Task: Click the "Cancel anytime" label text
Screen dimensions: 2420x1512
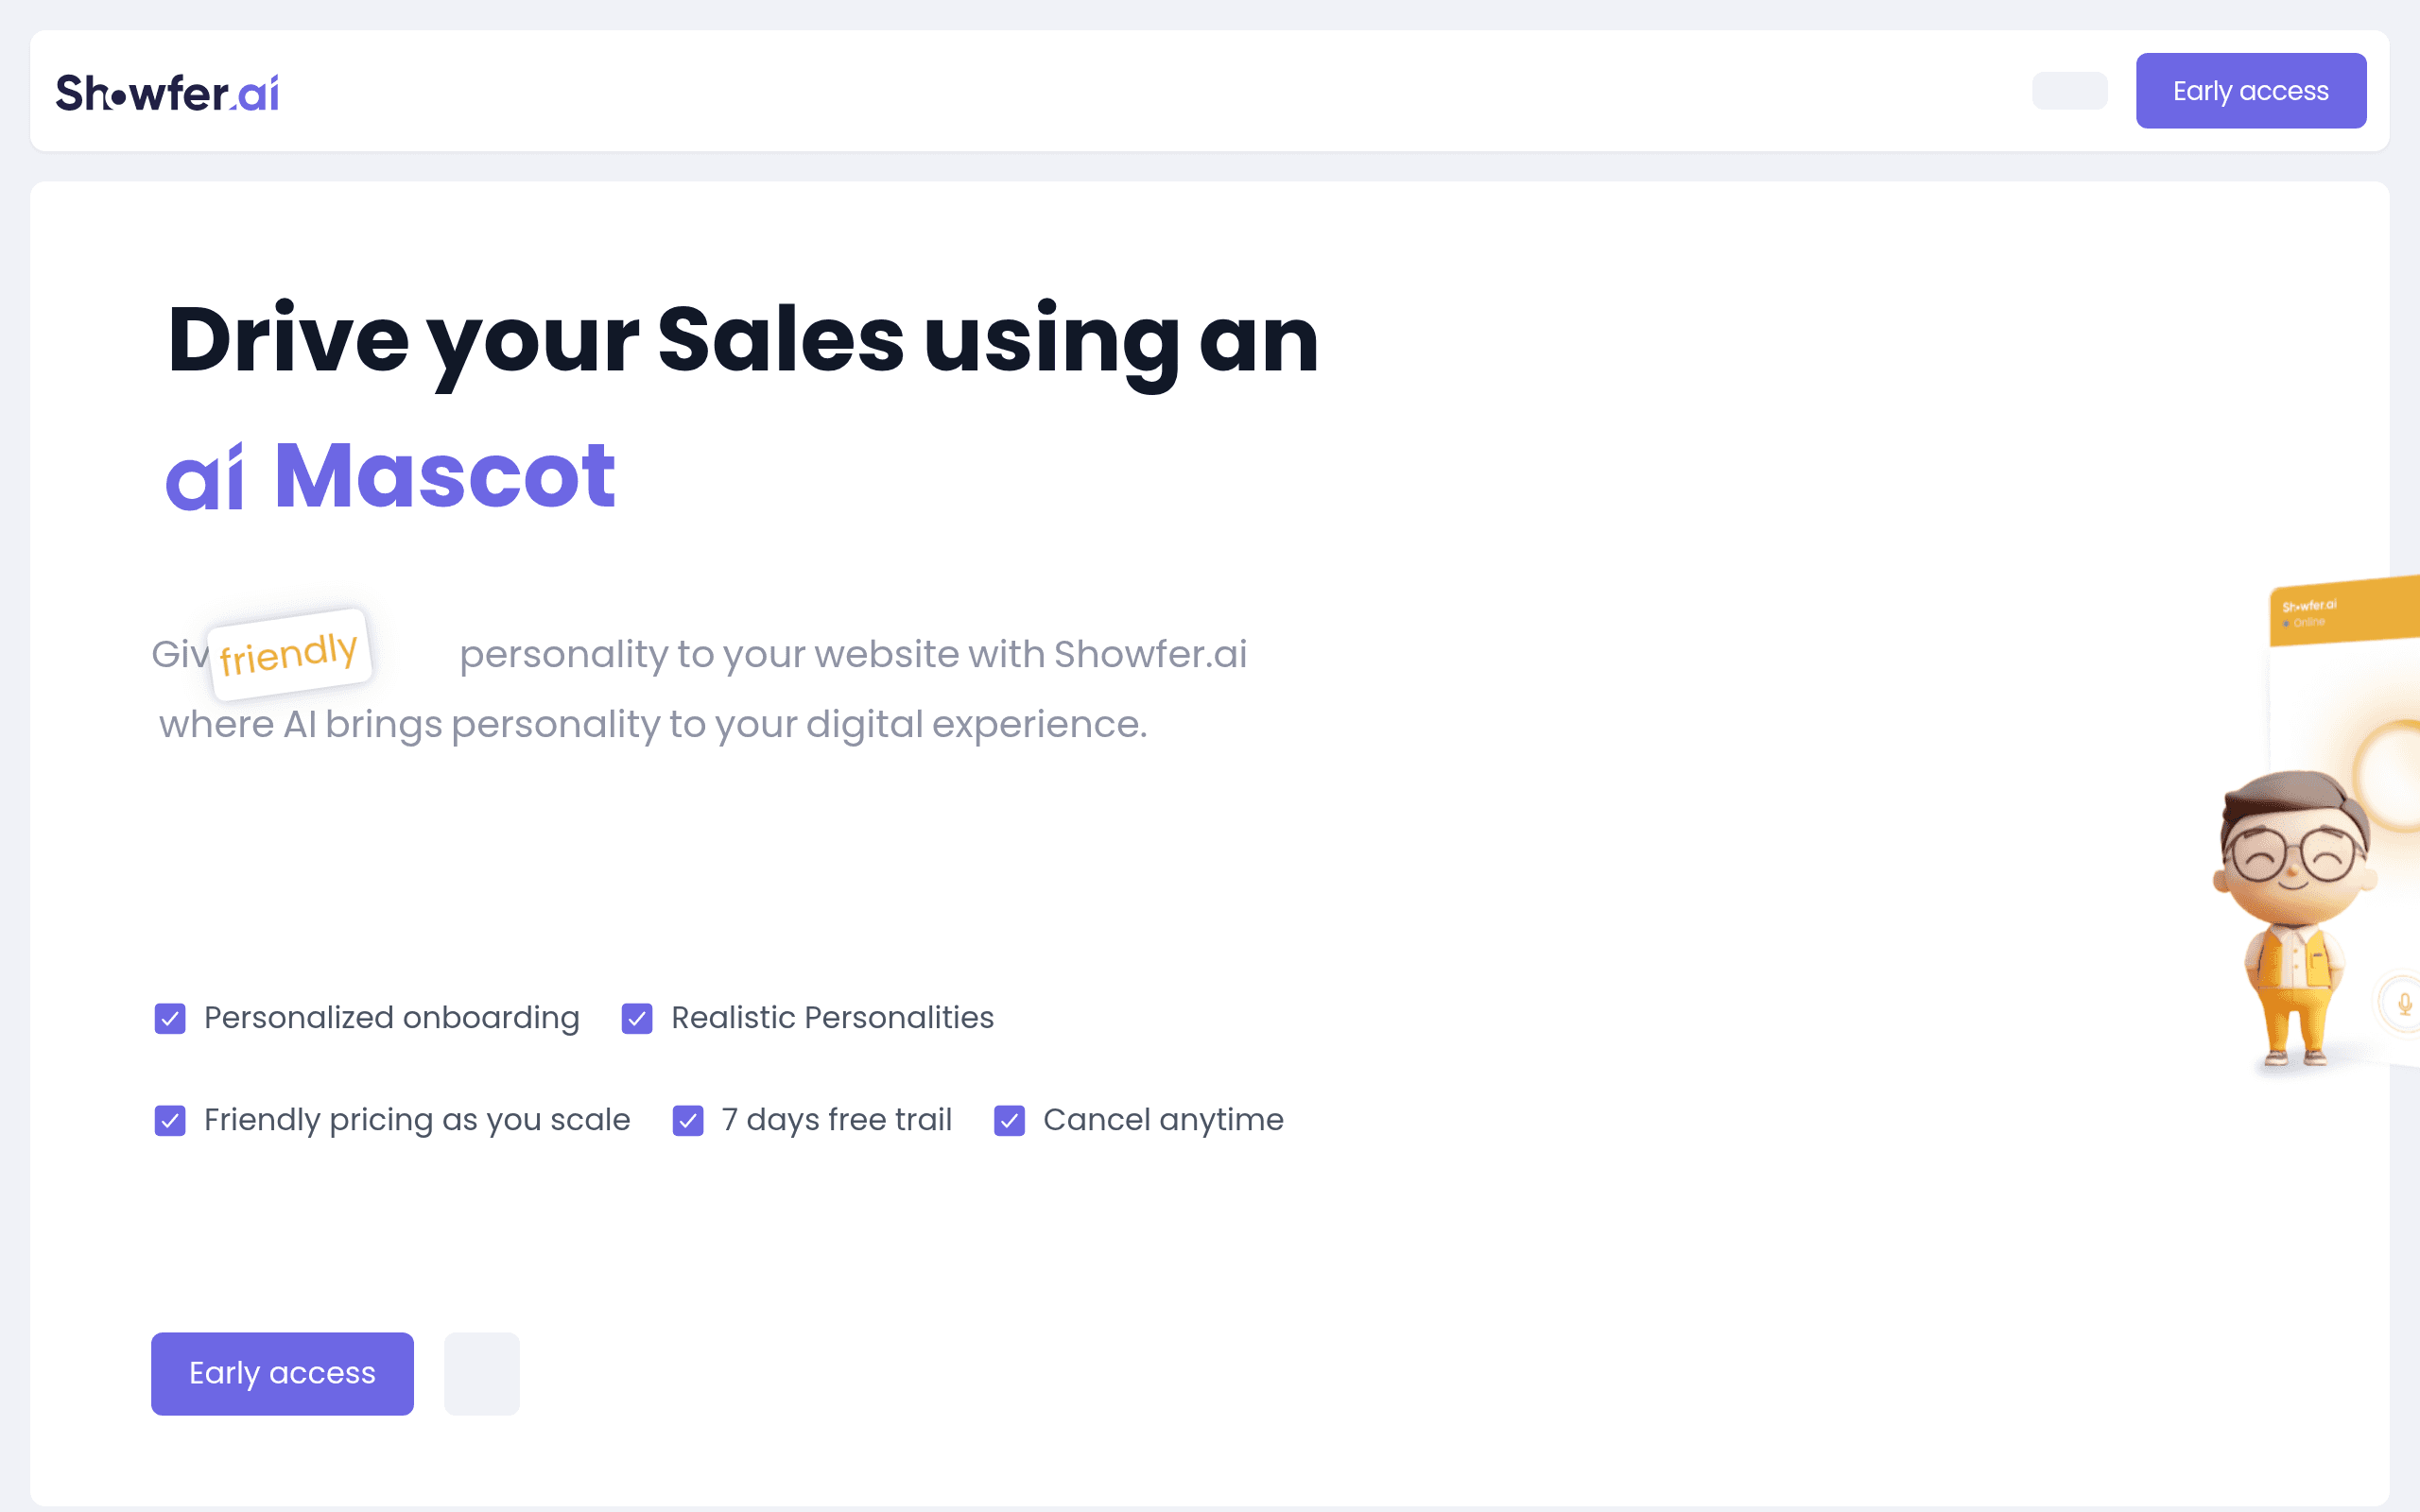Action: [1163, 1120]
